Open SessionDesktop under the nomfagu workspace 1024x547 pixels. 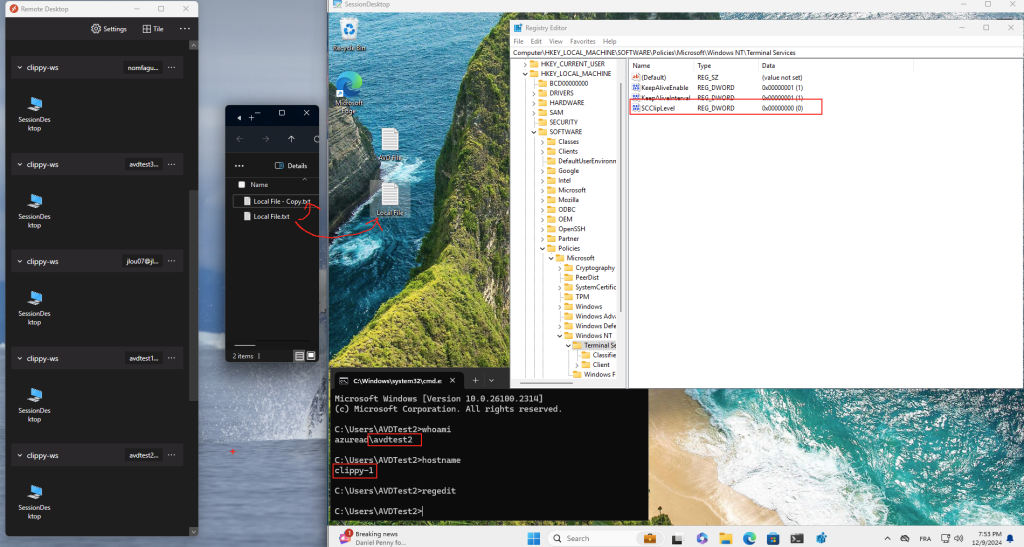click(35, 115)
